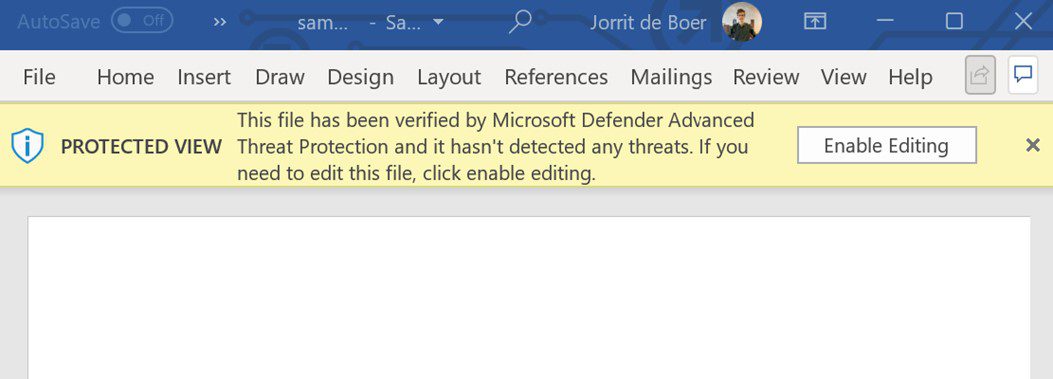Switch to the Home tab
Screen dimensions: 1053x379
tap(125, 77)
